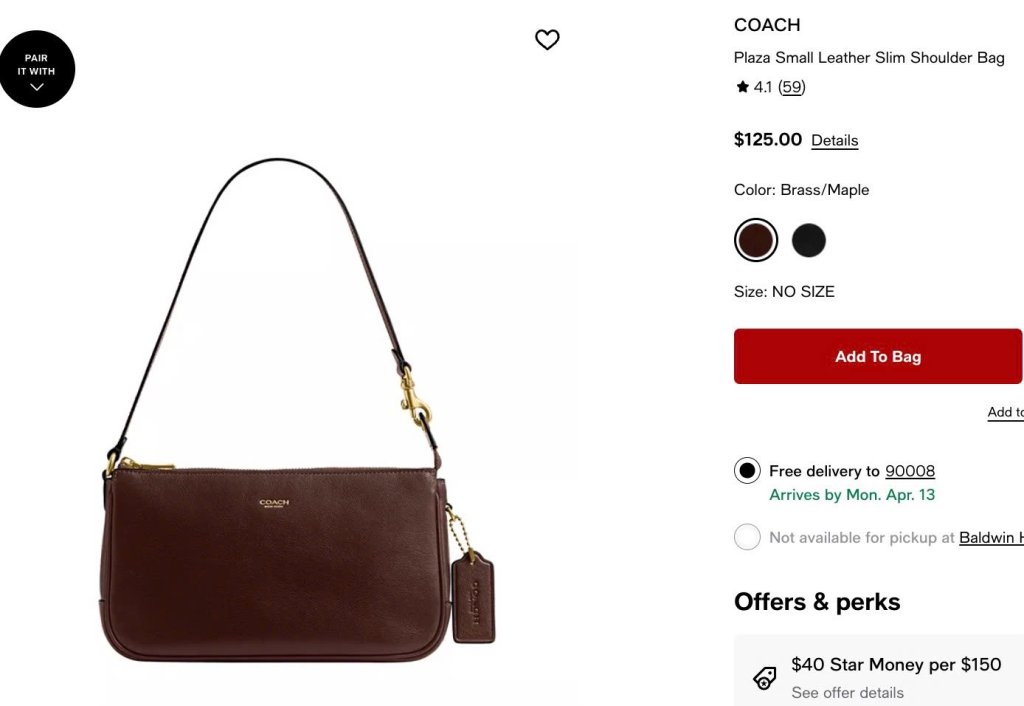Open the Baldwin store pickup link
This screenshot has width=1024, height=706.
991,538
